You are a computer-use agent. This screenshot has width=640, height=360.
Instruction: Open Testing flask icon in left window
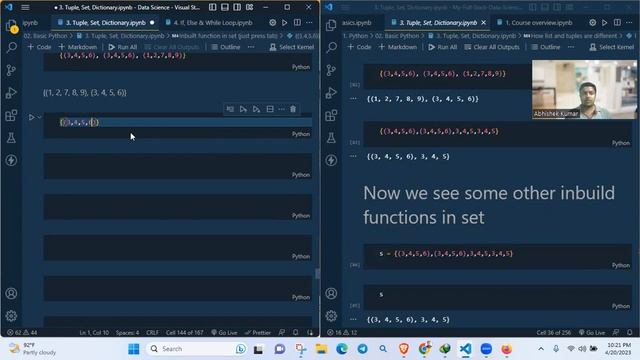(x=11, y=138)
